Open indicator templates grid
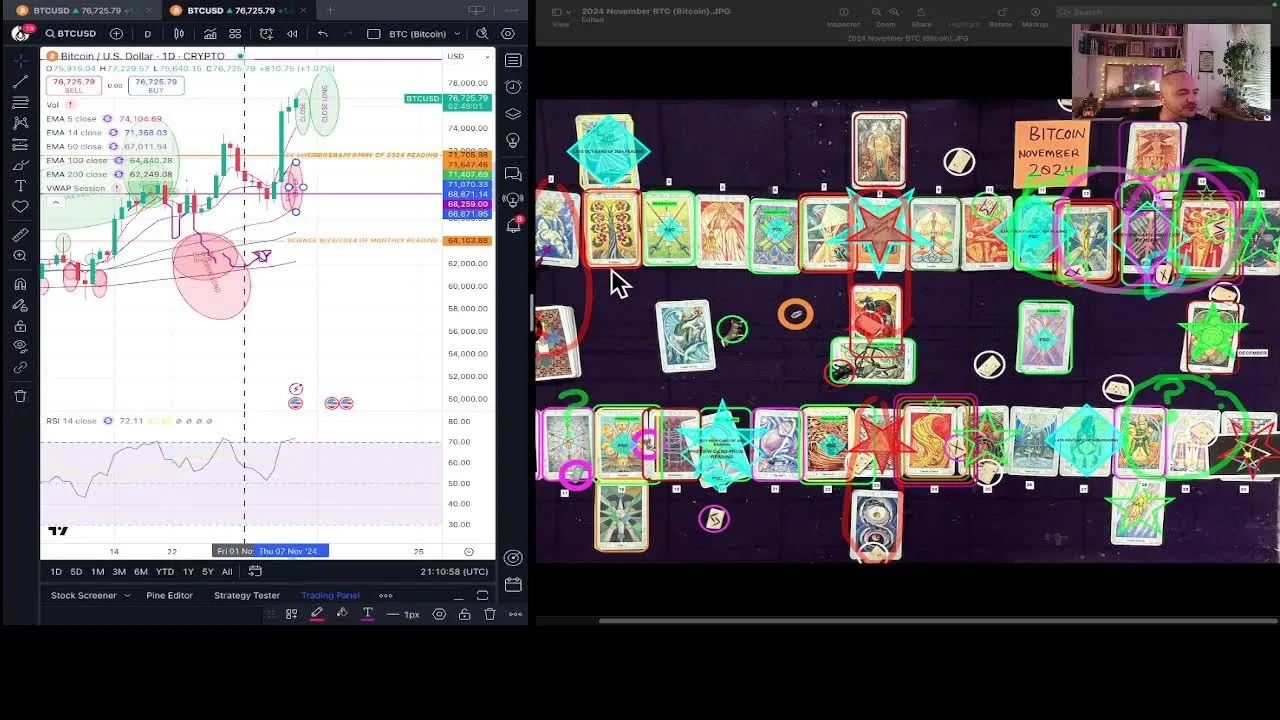The height and width of the screenshot is (720, 1280). point(236,34)
